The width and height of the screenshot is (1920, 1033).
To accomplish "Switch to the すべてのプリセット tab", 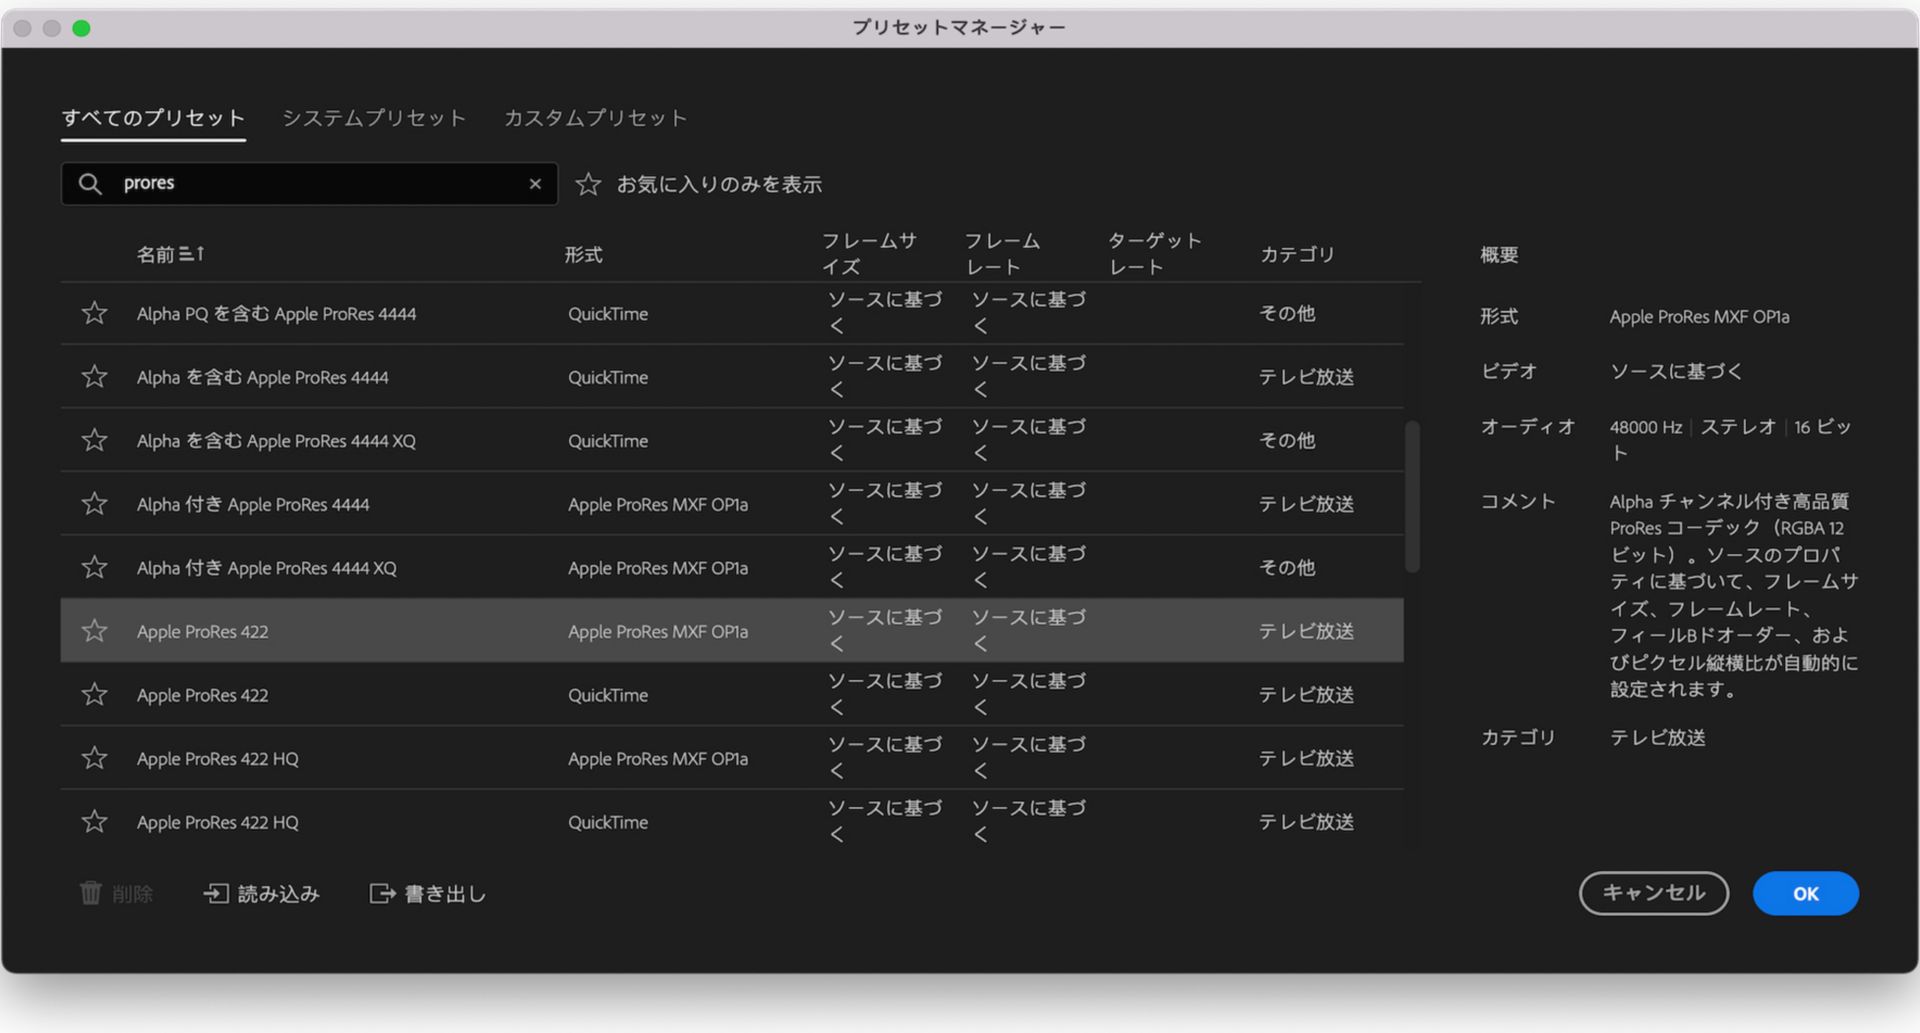I will tap(153, 118).
